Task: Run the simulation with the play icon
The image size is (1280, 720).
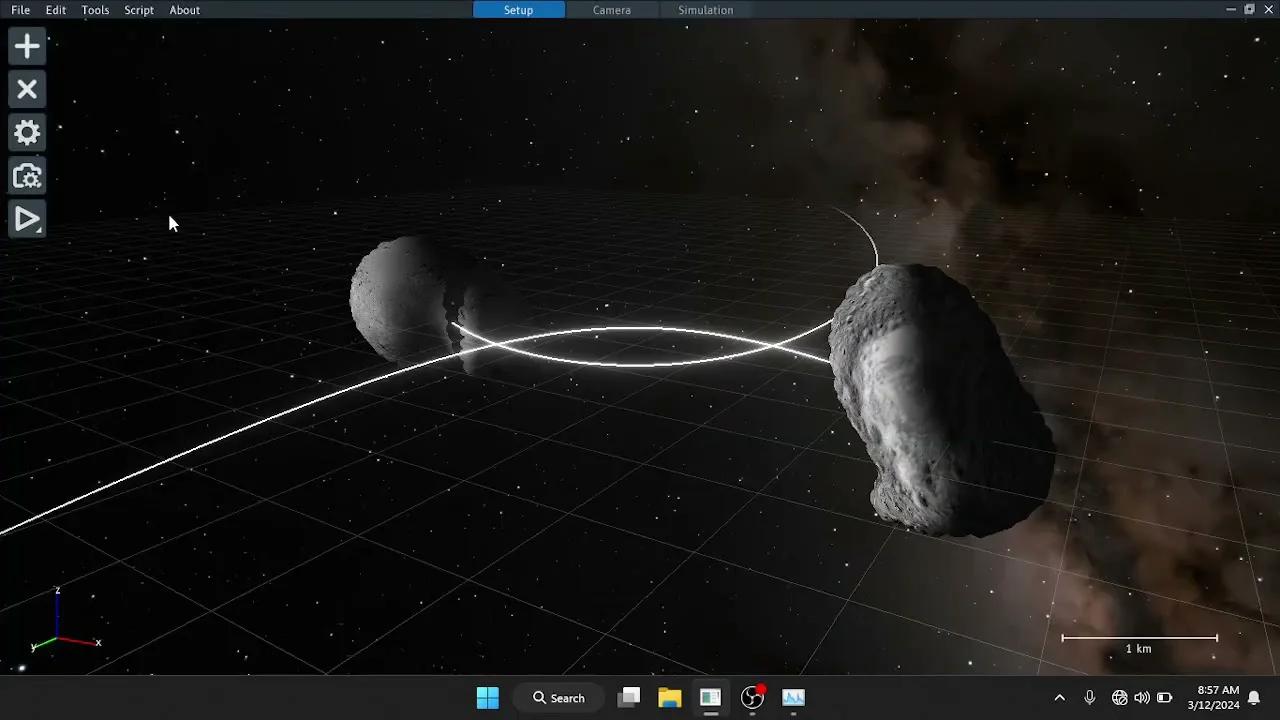Action: coord(24,219)
